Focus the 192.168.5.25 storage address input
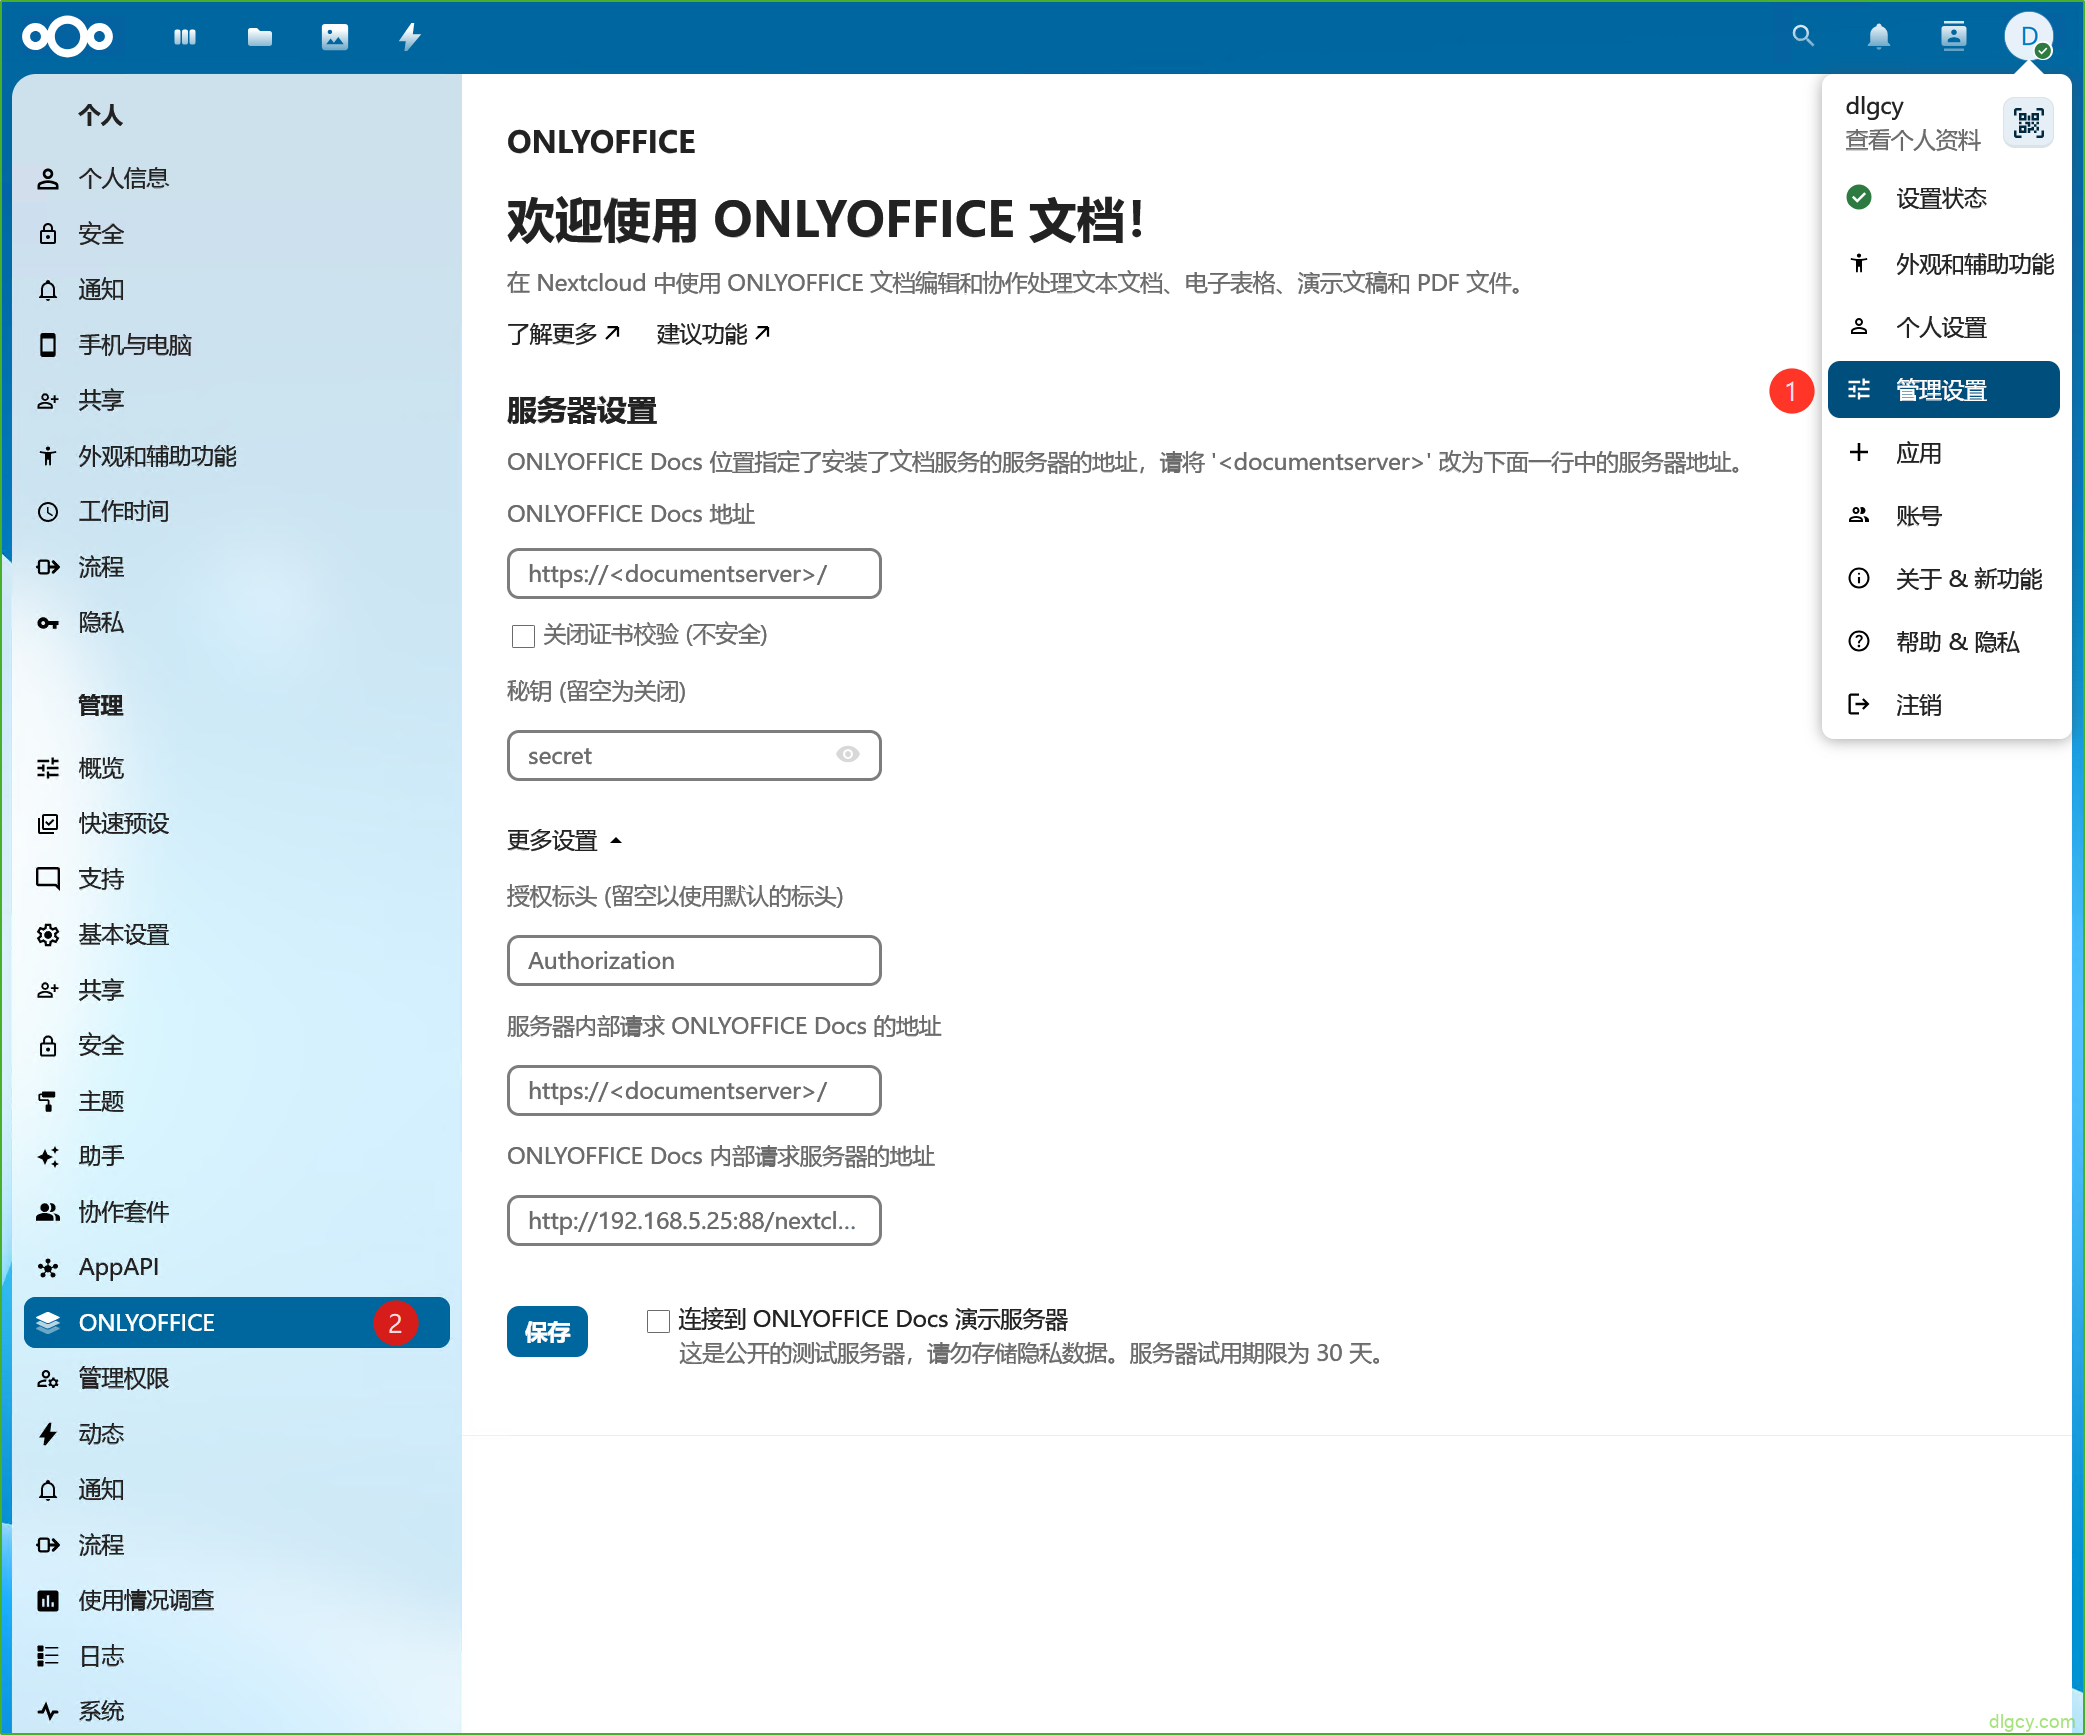 pyautogui.click(x=694, y=1221)
